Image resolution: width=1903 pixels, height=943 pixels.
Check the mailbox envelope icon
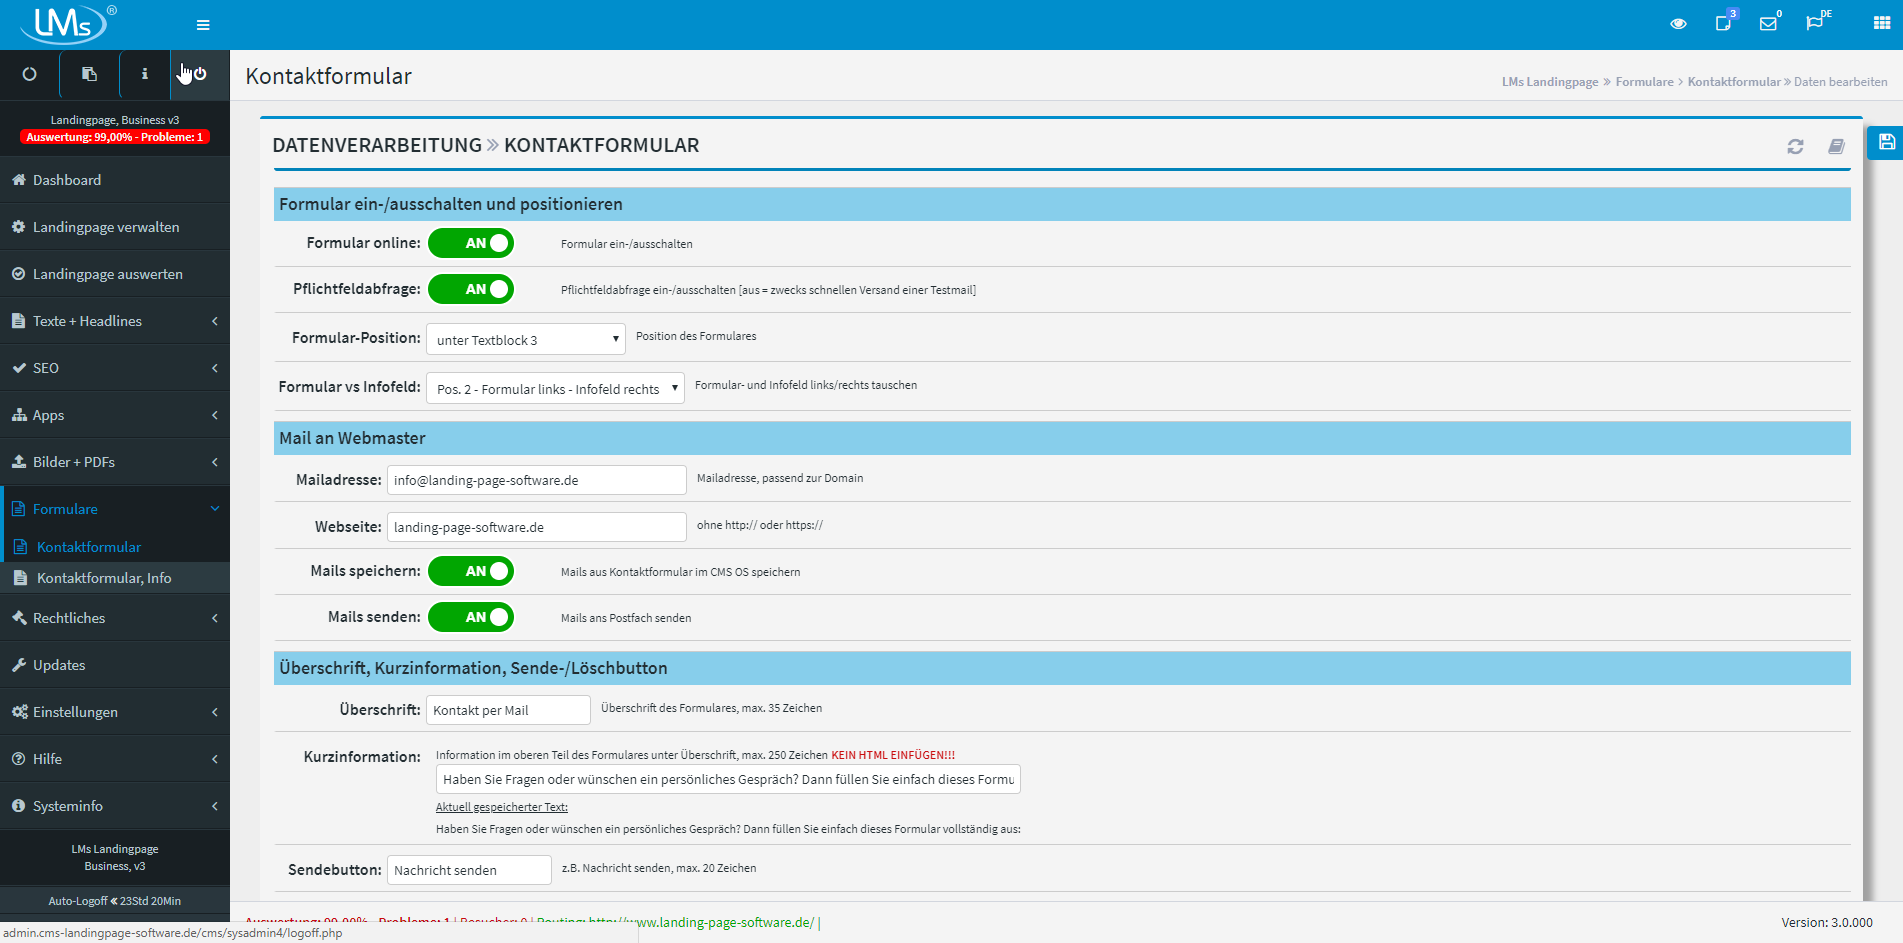(1769, 22)
